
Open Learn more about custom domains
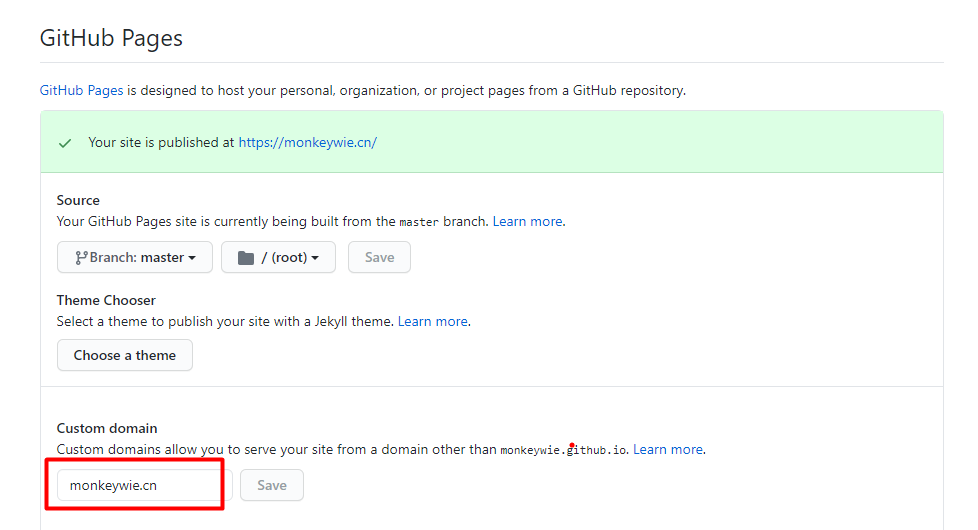coord(667,449)
